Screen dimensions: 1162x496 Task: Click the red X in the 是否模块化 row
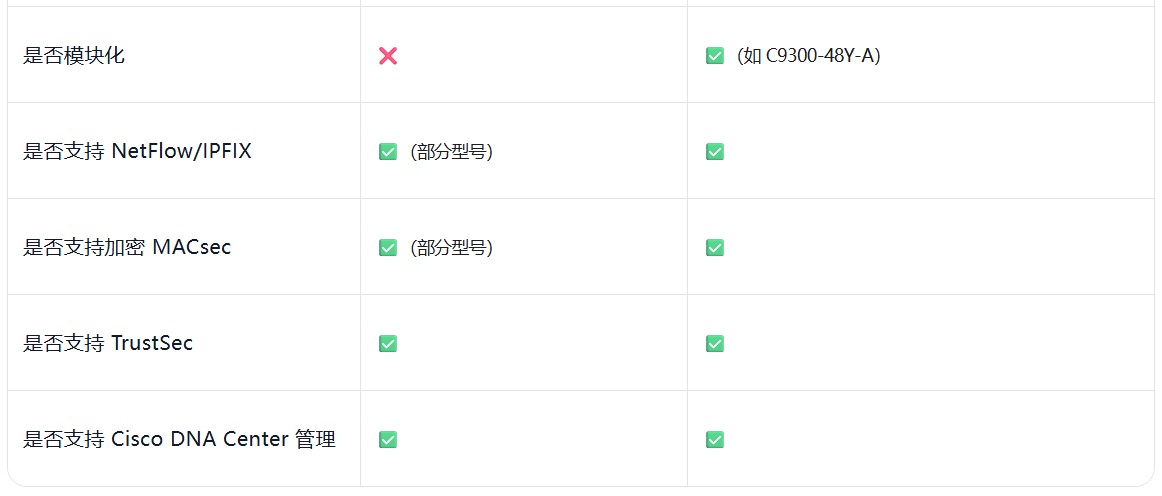pos(388,56)
